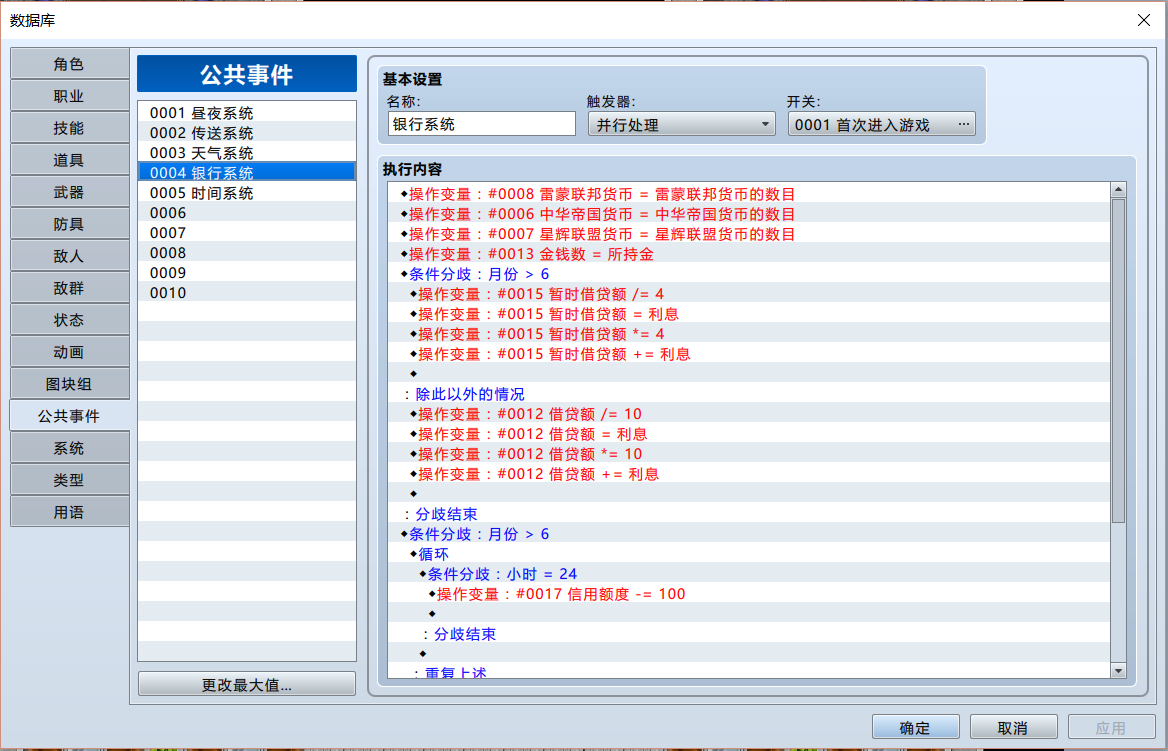Select line #0017 信用额度 -= 100
This screenshot has height=751, width=1168.
[x=749, y=594]
